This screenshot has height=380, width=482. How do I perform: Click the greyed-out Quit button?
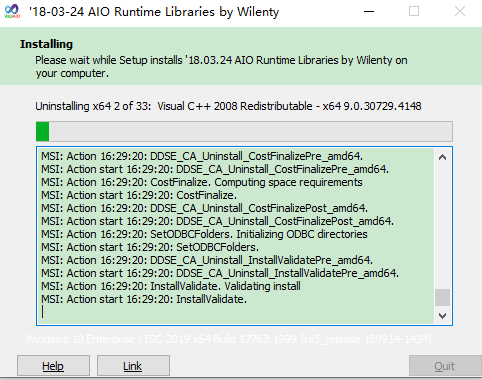pyautogui.click(x=445, y=366)
